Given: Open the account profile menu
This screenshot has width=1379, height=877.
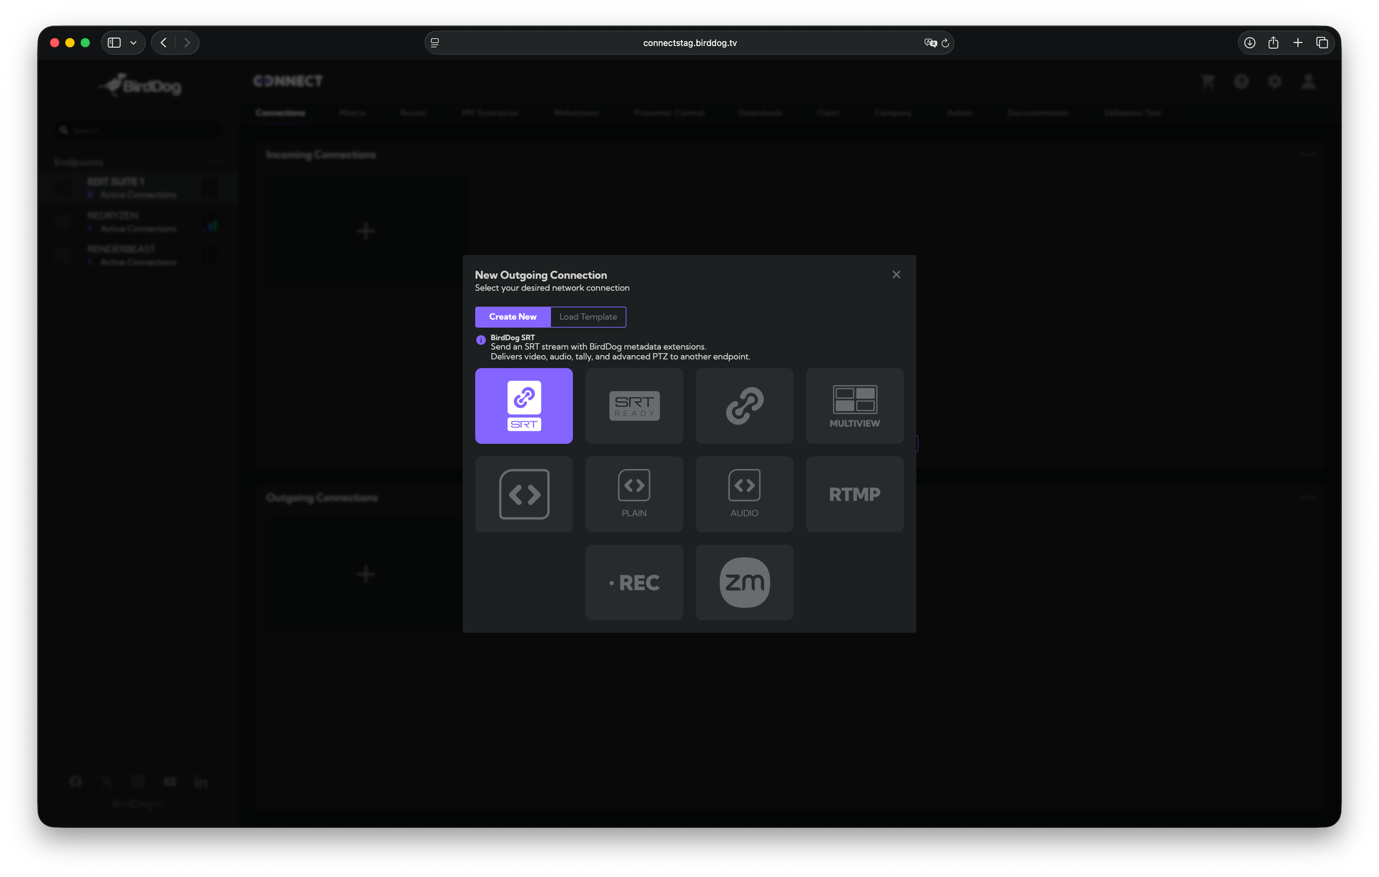Looking at the screenshot, I should coord(1308,81).
